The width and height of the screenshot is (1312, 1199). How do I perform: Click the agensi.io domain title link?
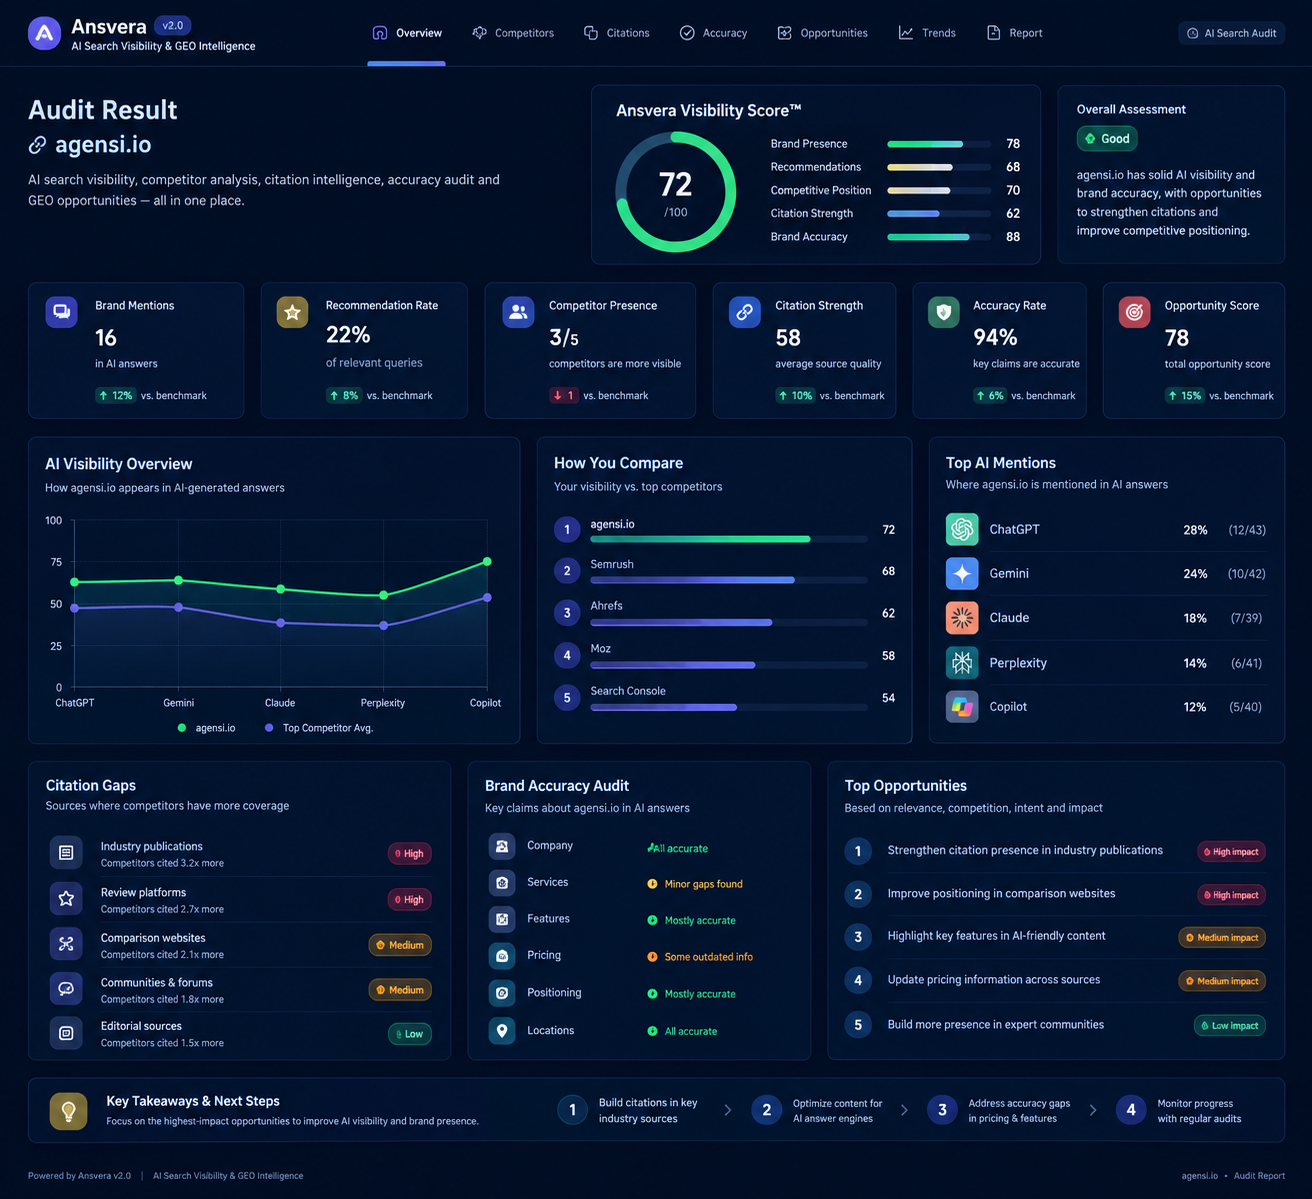point(103,145)
